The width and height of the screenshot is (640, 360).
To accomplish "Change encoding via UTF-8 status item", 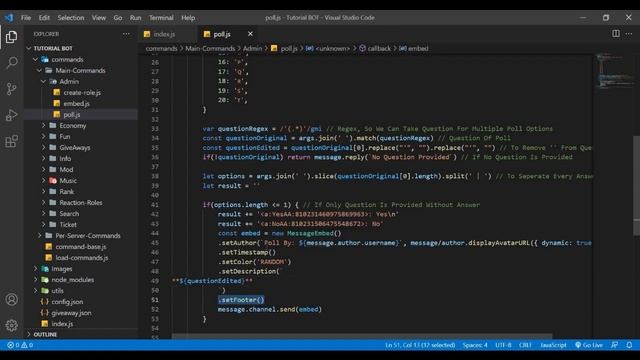I will coord(503,345).
